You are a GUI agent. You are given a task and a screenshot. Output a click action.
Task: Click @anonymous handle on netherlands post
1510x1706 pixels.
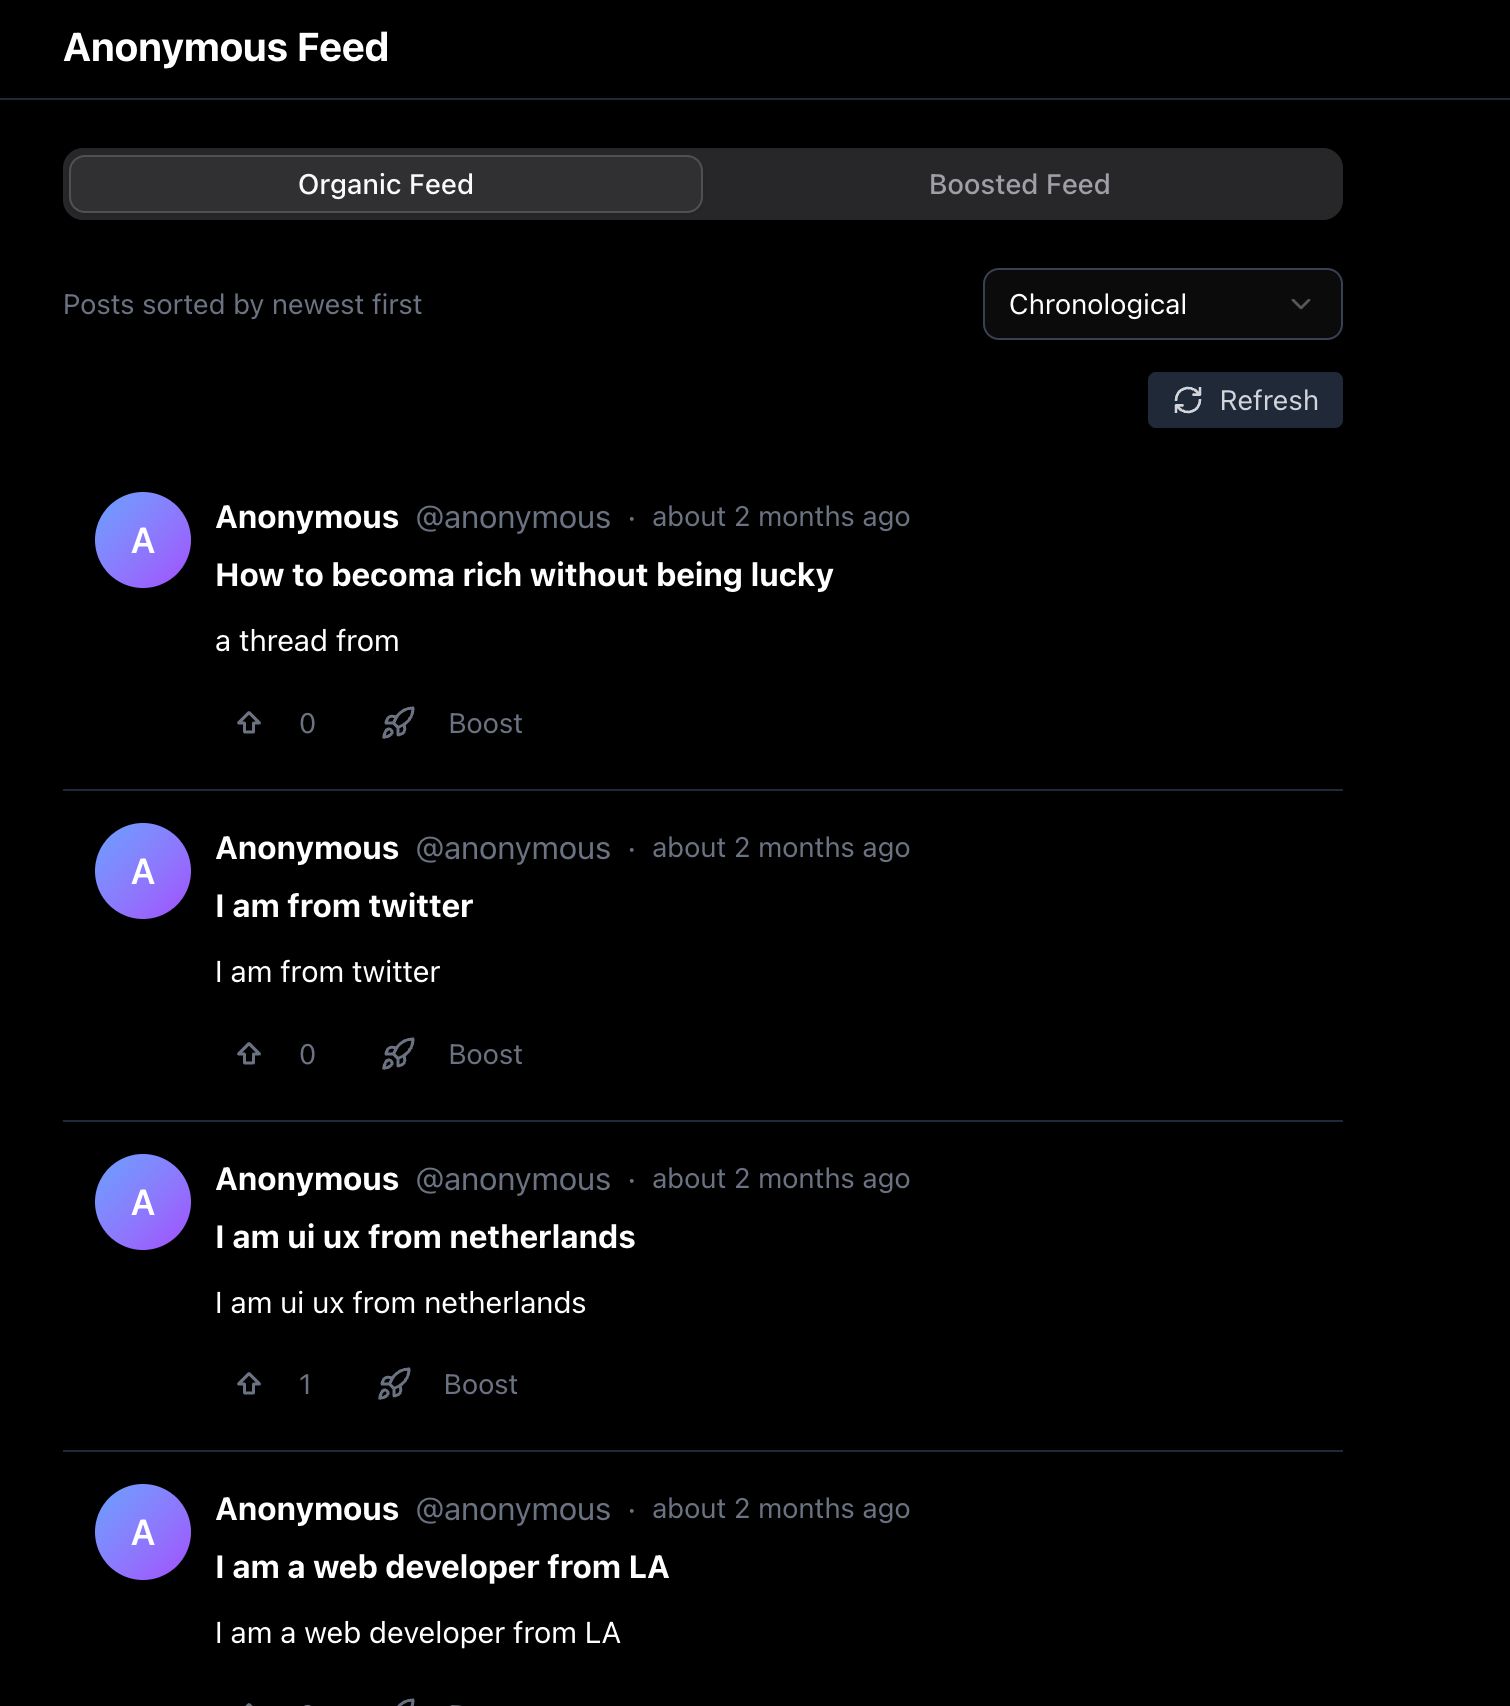click(x=513, y=1179)
